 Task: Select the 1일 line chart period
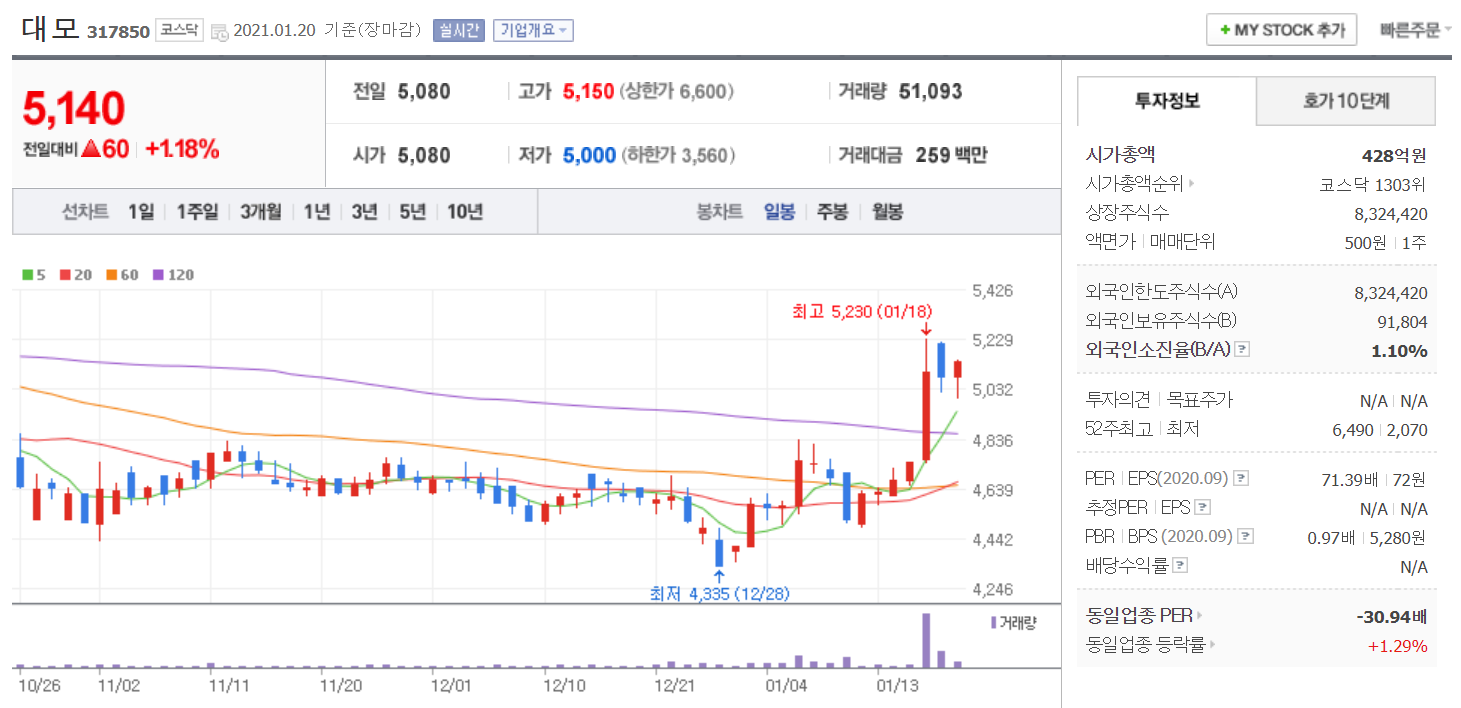(x=141, y=212)
